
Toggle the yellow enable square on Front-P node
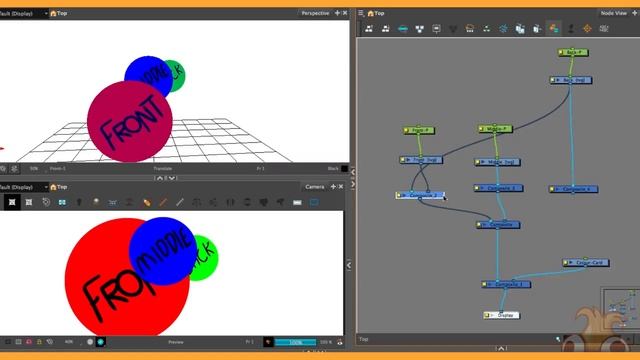click(x=406, y=130)
